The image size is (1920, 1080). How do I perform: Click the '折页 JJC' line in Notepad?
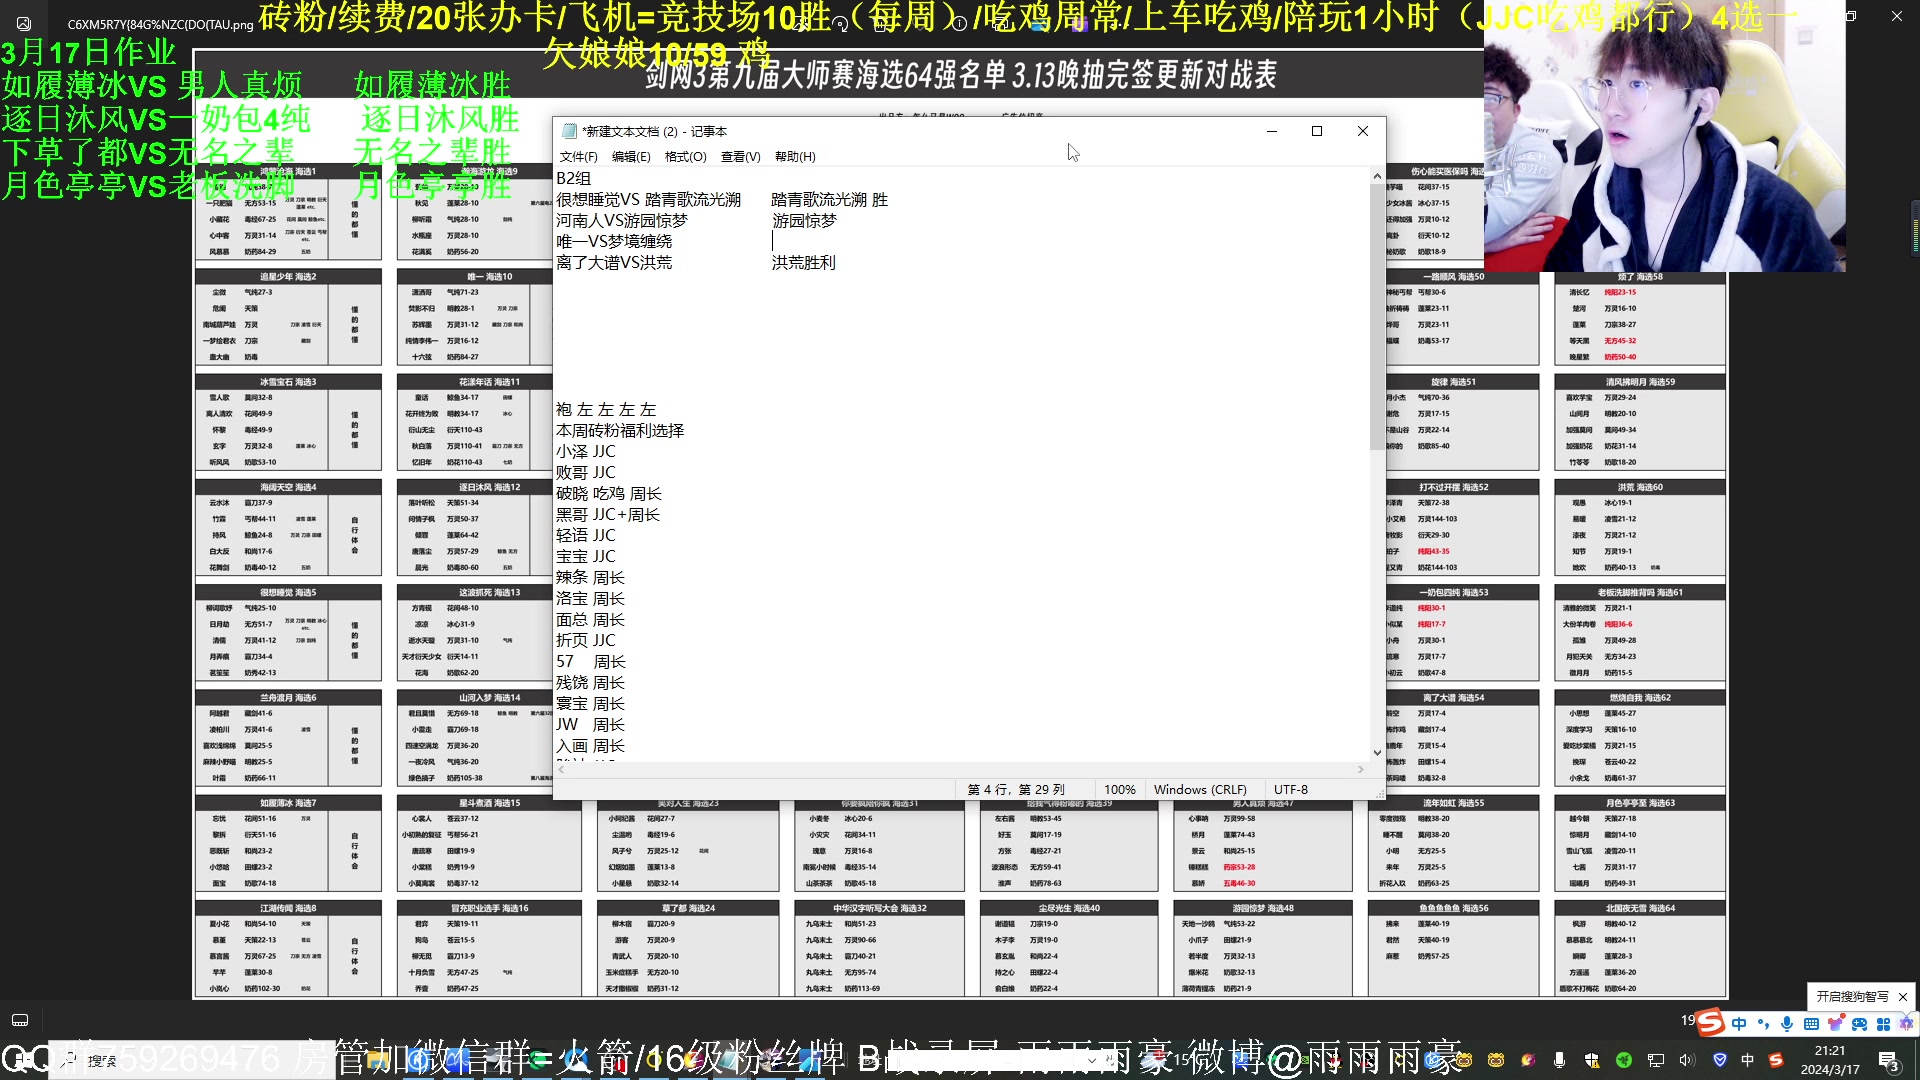tap(586, 641)
